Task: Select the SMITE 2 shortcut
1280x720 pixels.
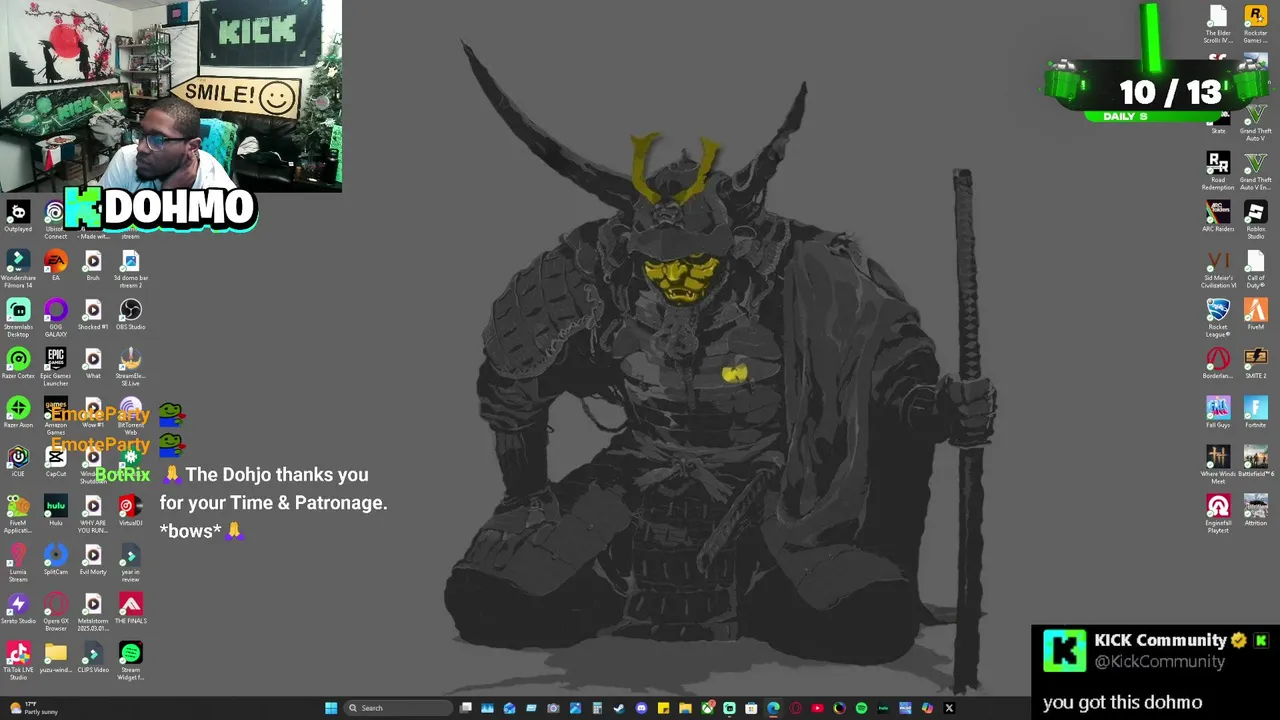Action: coord(1256,364)
